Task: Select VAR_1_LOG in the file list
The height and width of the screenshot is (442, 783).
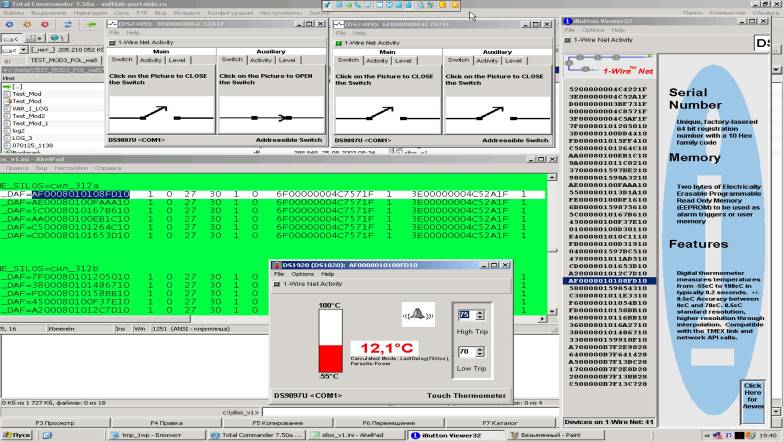Action: coord(30,108)
